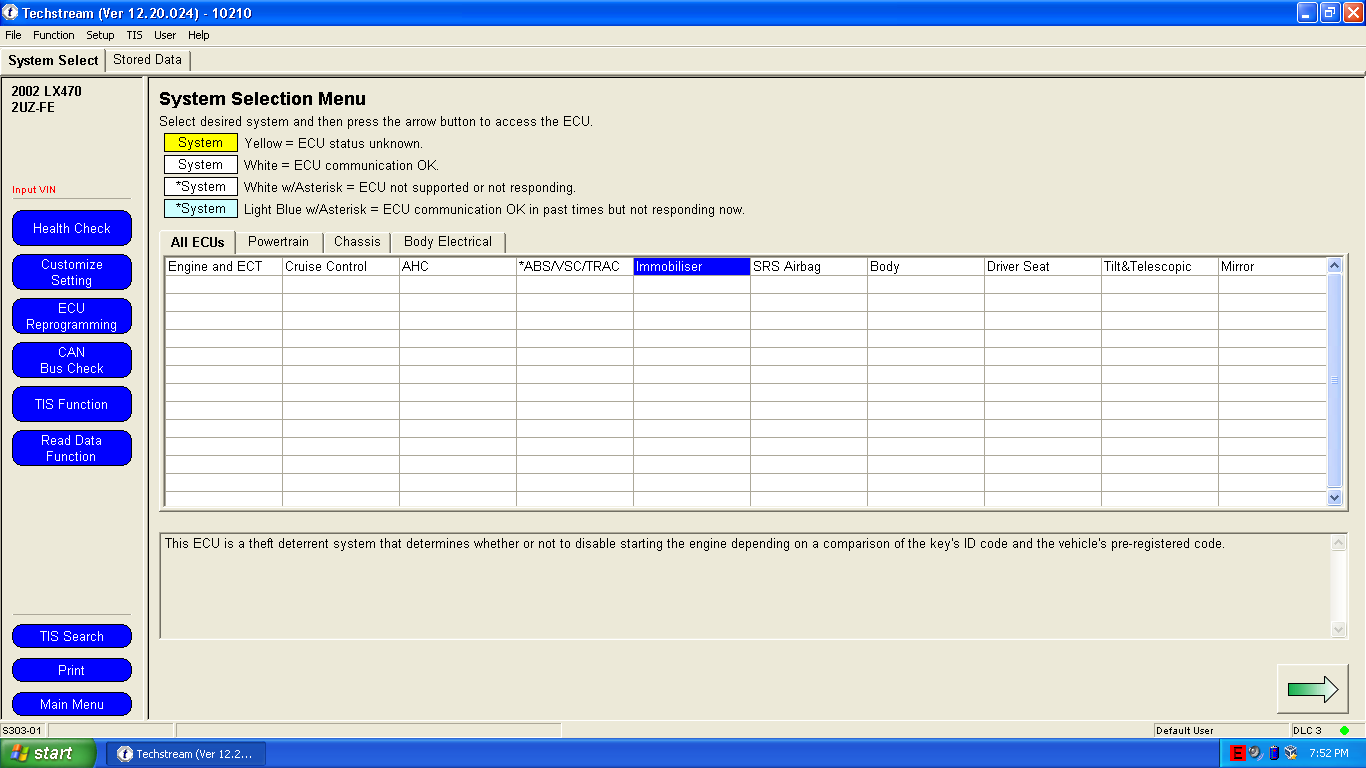Click the system grid scroll down arrow
Screen dimensions: 1366x768
[1334, 497]
